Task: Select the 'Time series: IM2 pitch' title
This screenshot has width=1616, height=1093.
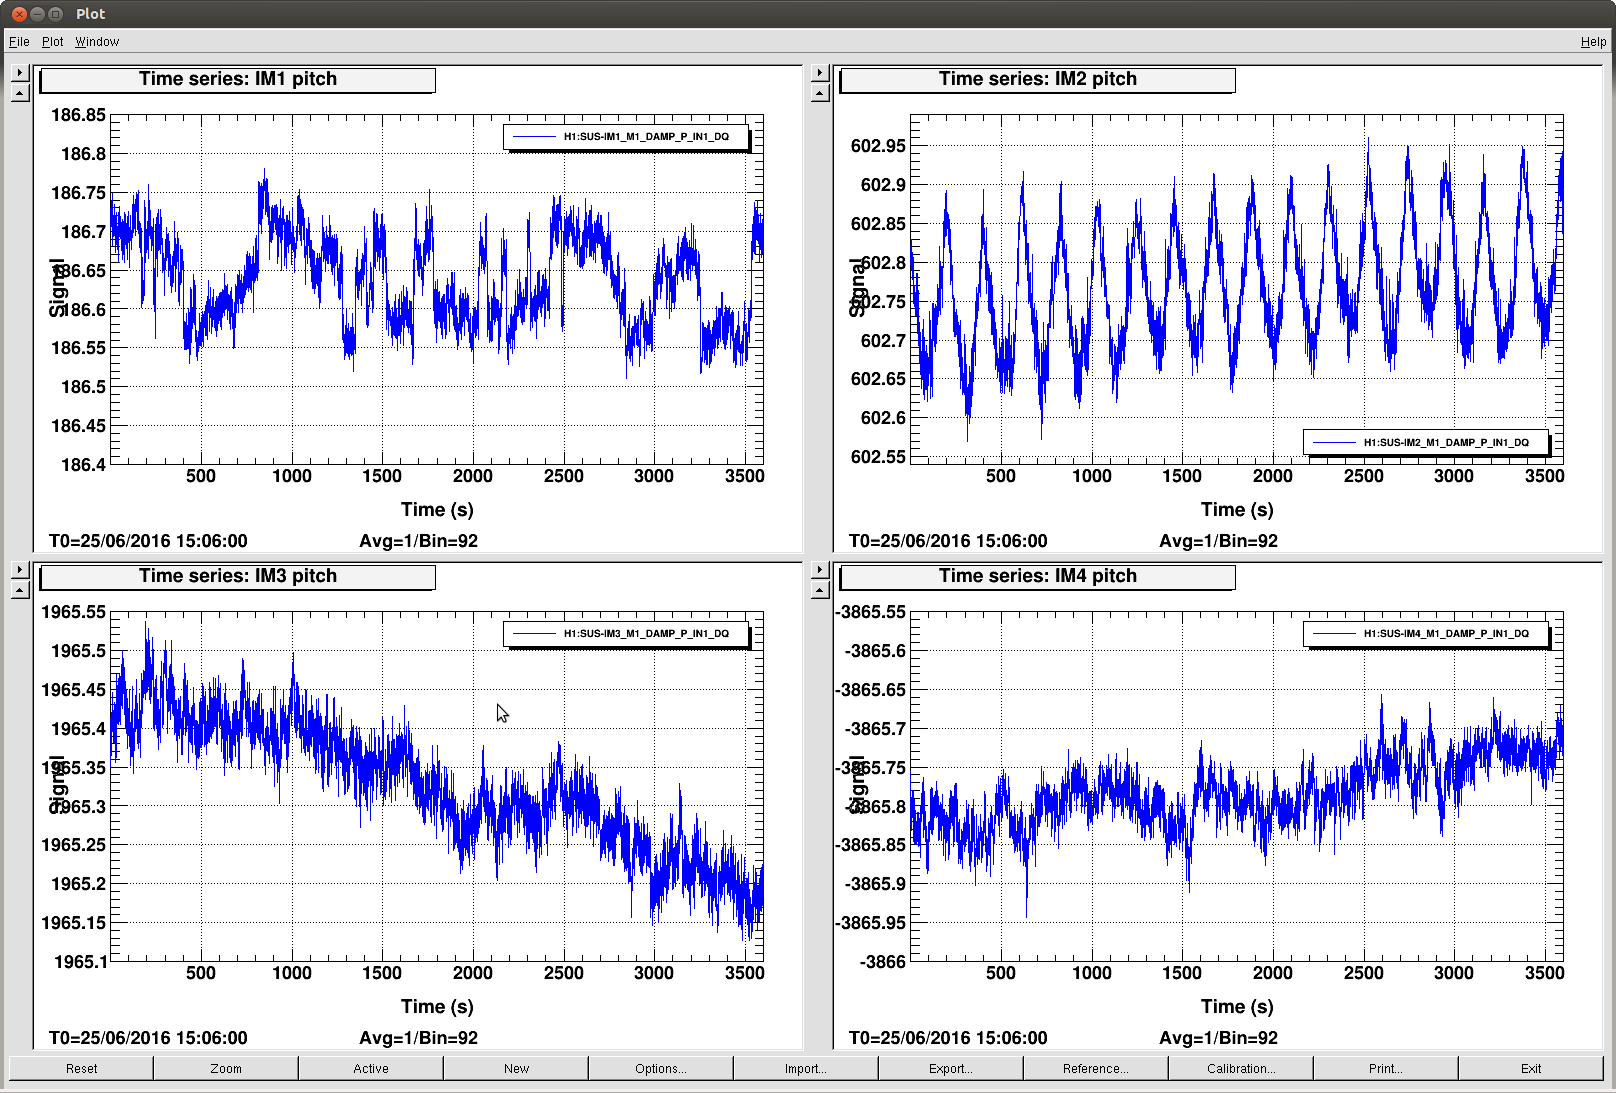Action: 1037,79
